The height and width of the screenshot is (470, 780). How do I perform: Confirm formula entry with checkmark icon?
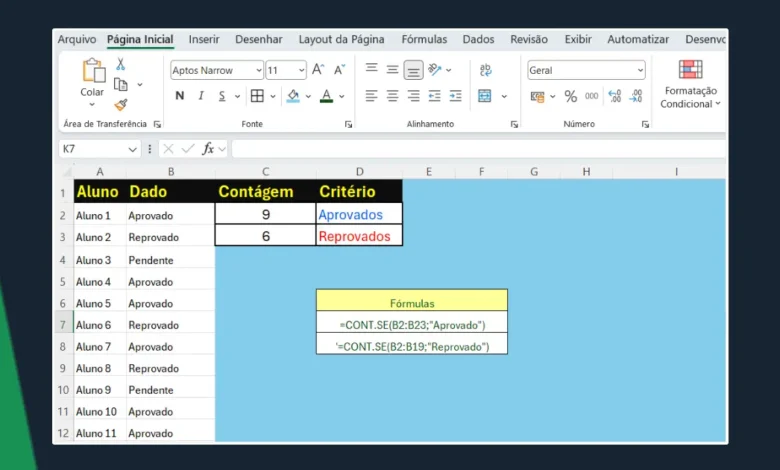click(x=188, y=148)
